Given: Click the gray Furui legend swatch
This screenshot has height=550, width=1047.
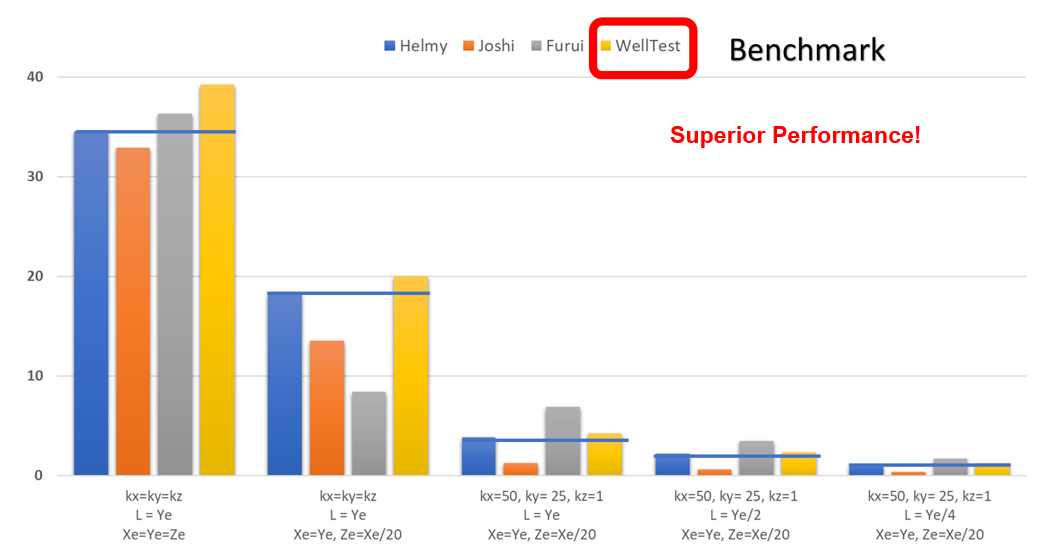Looking at the screenshot, I should 536,46.
